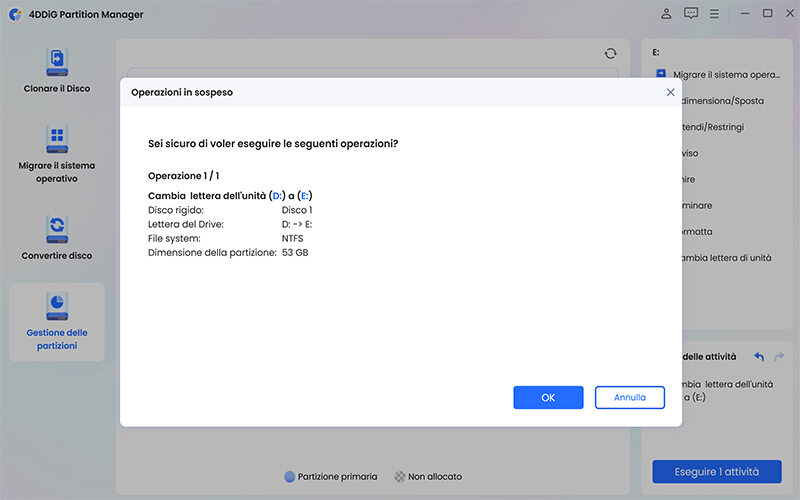Close the Operazioni in sospeso dialog
Viewport: 800px width, 500px height.
pos(670,92)
